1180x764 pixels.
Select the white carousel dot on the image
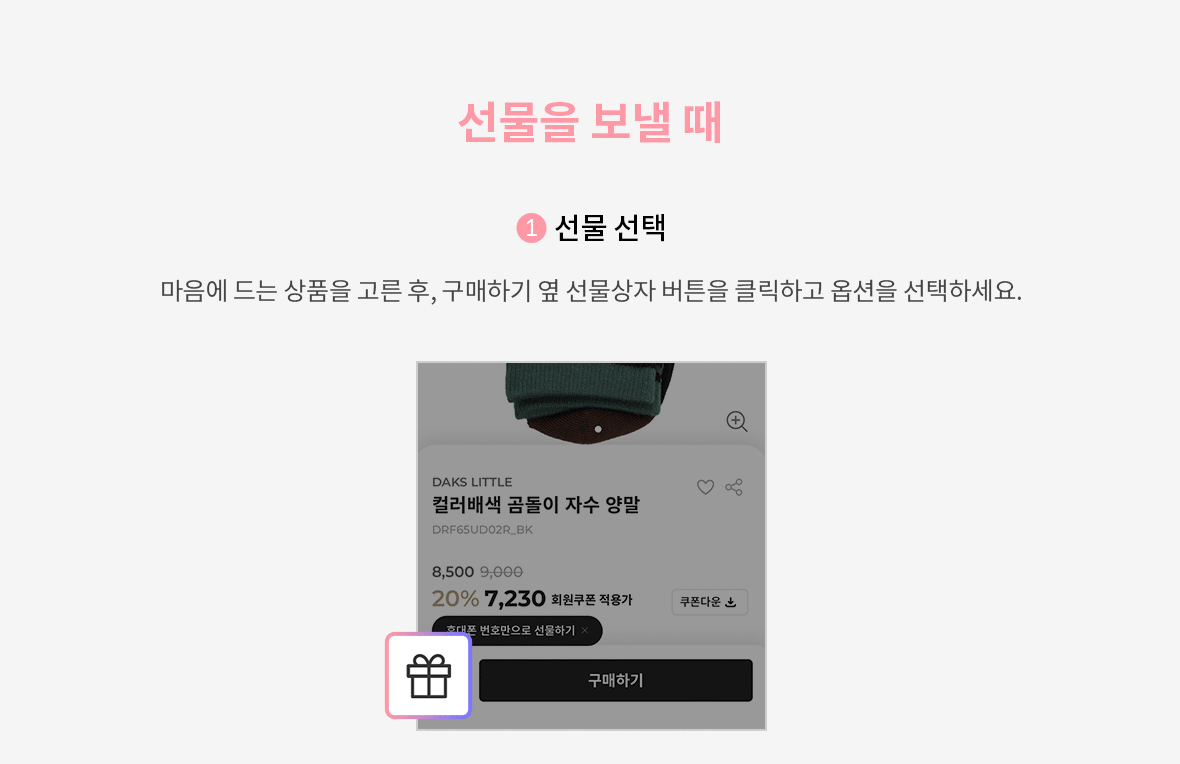(598, 429)
